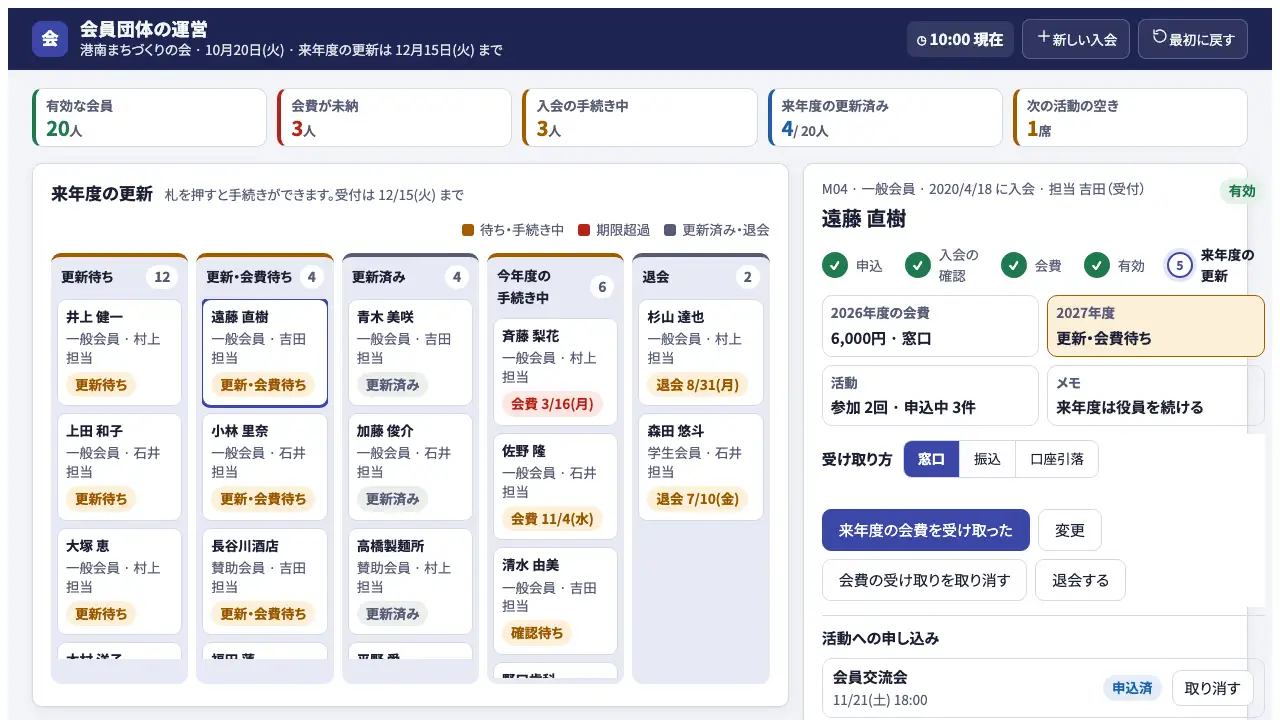Select the 青木 美咲 member card
Screen dimensions: 1280x720
point(410,353)
